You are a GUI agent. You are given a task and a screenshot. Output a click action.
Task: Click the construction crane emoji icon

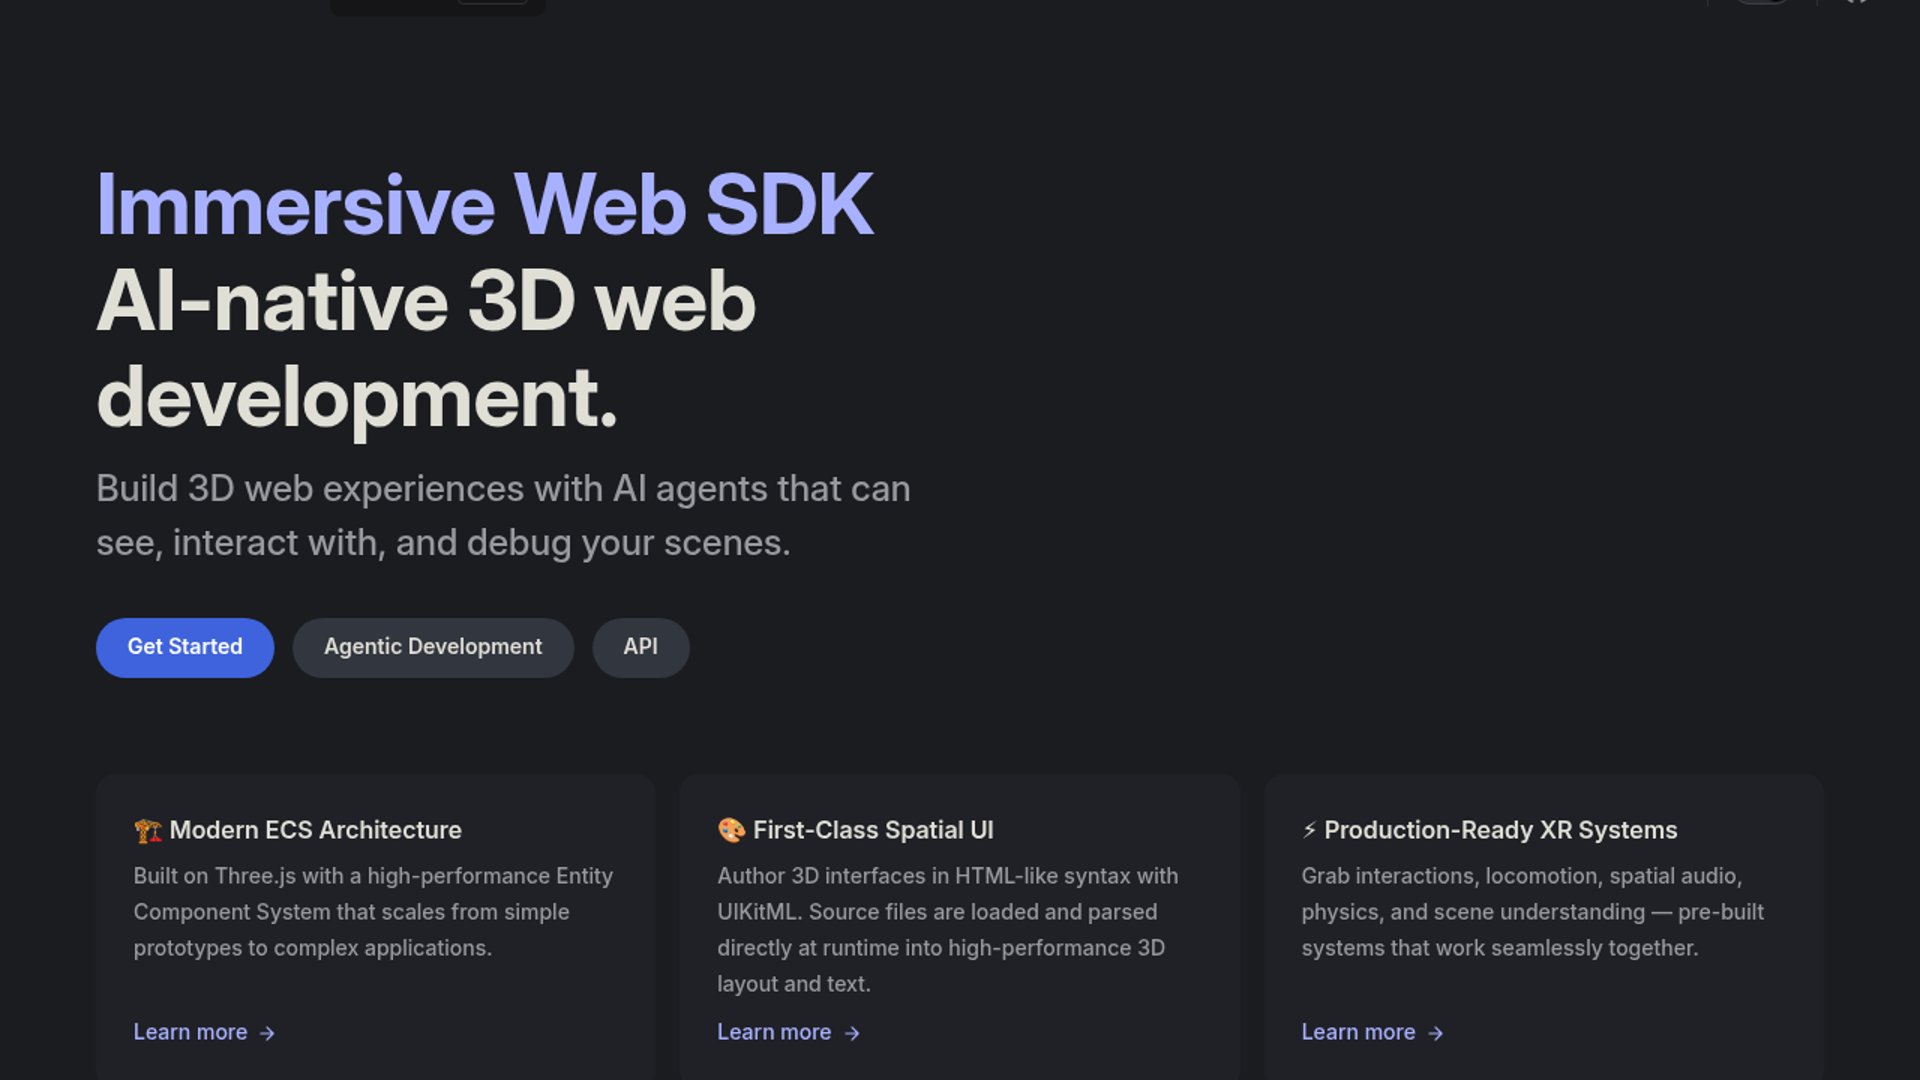coord(148,831)
